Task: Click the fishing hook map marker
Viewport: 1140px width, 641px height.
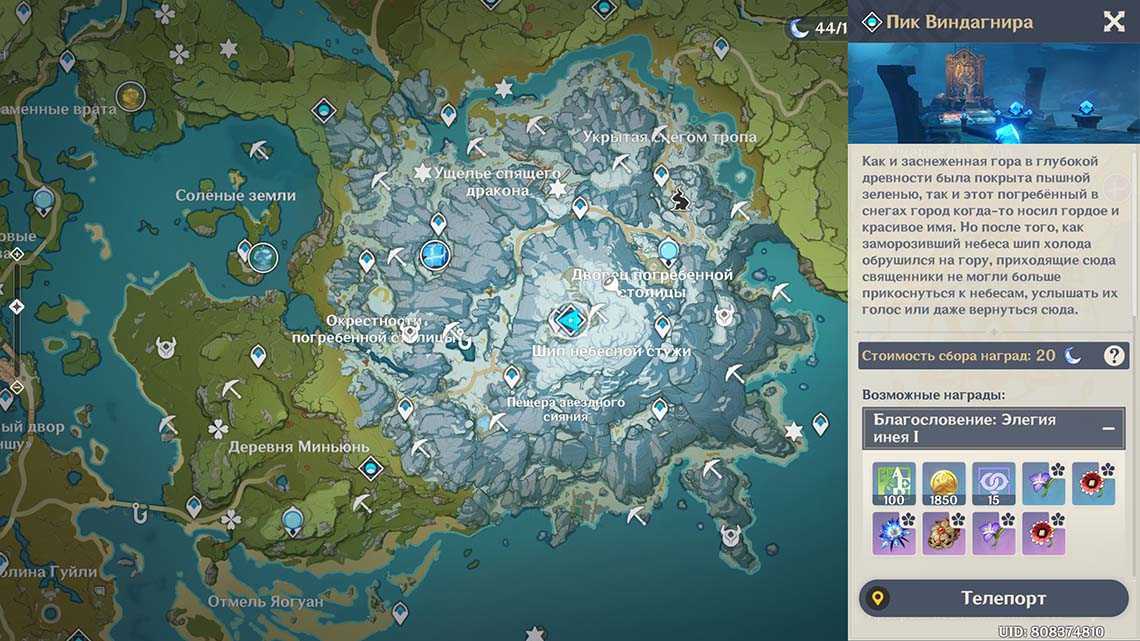Action: (x=141, y=511)
